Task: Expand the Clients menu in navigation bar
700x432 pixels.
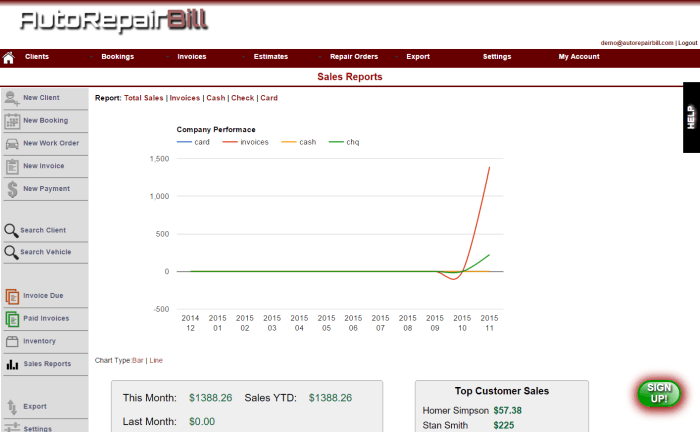Action: tap(37, 57)
